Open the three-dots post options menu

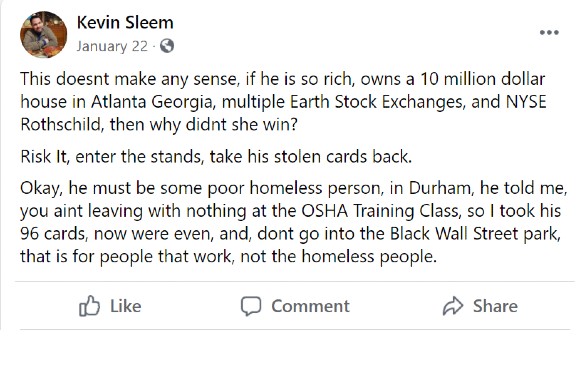pyautogui.click(x=549, y=33)
